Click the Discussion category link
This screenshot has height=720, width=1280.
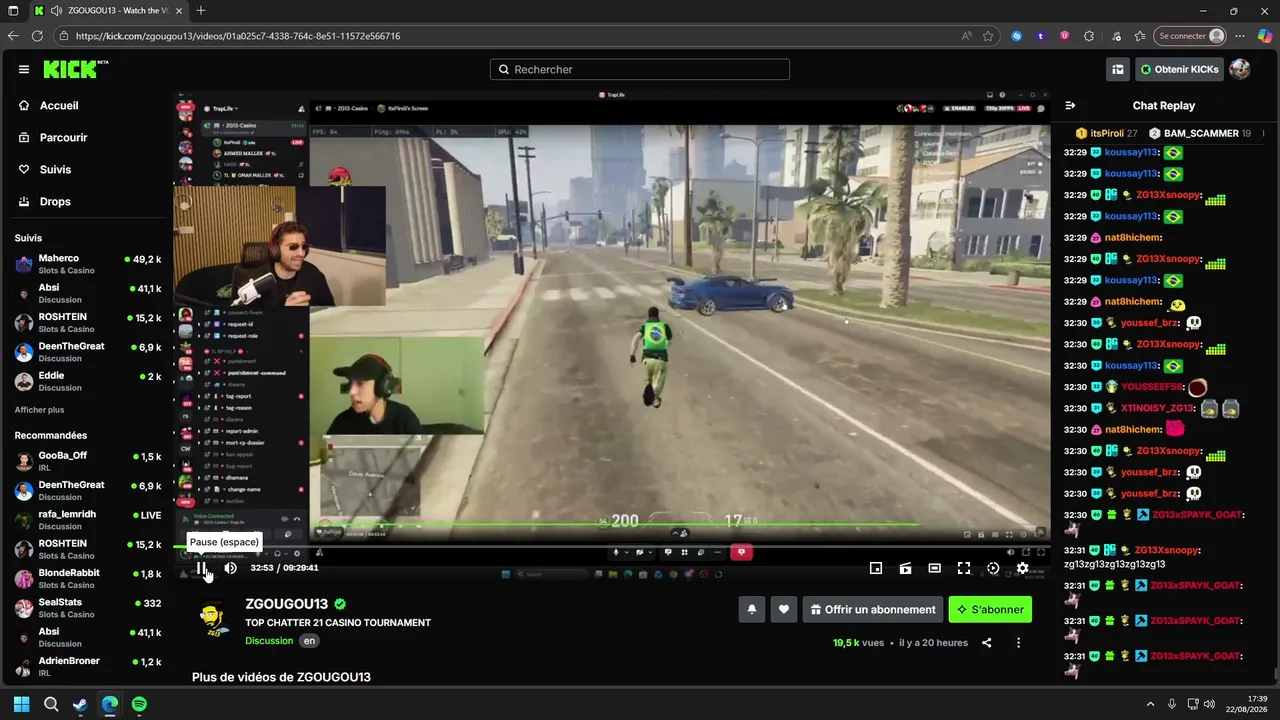pyautogui.click(x=269, y=641)
